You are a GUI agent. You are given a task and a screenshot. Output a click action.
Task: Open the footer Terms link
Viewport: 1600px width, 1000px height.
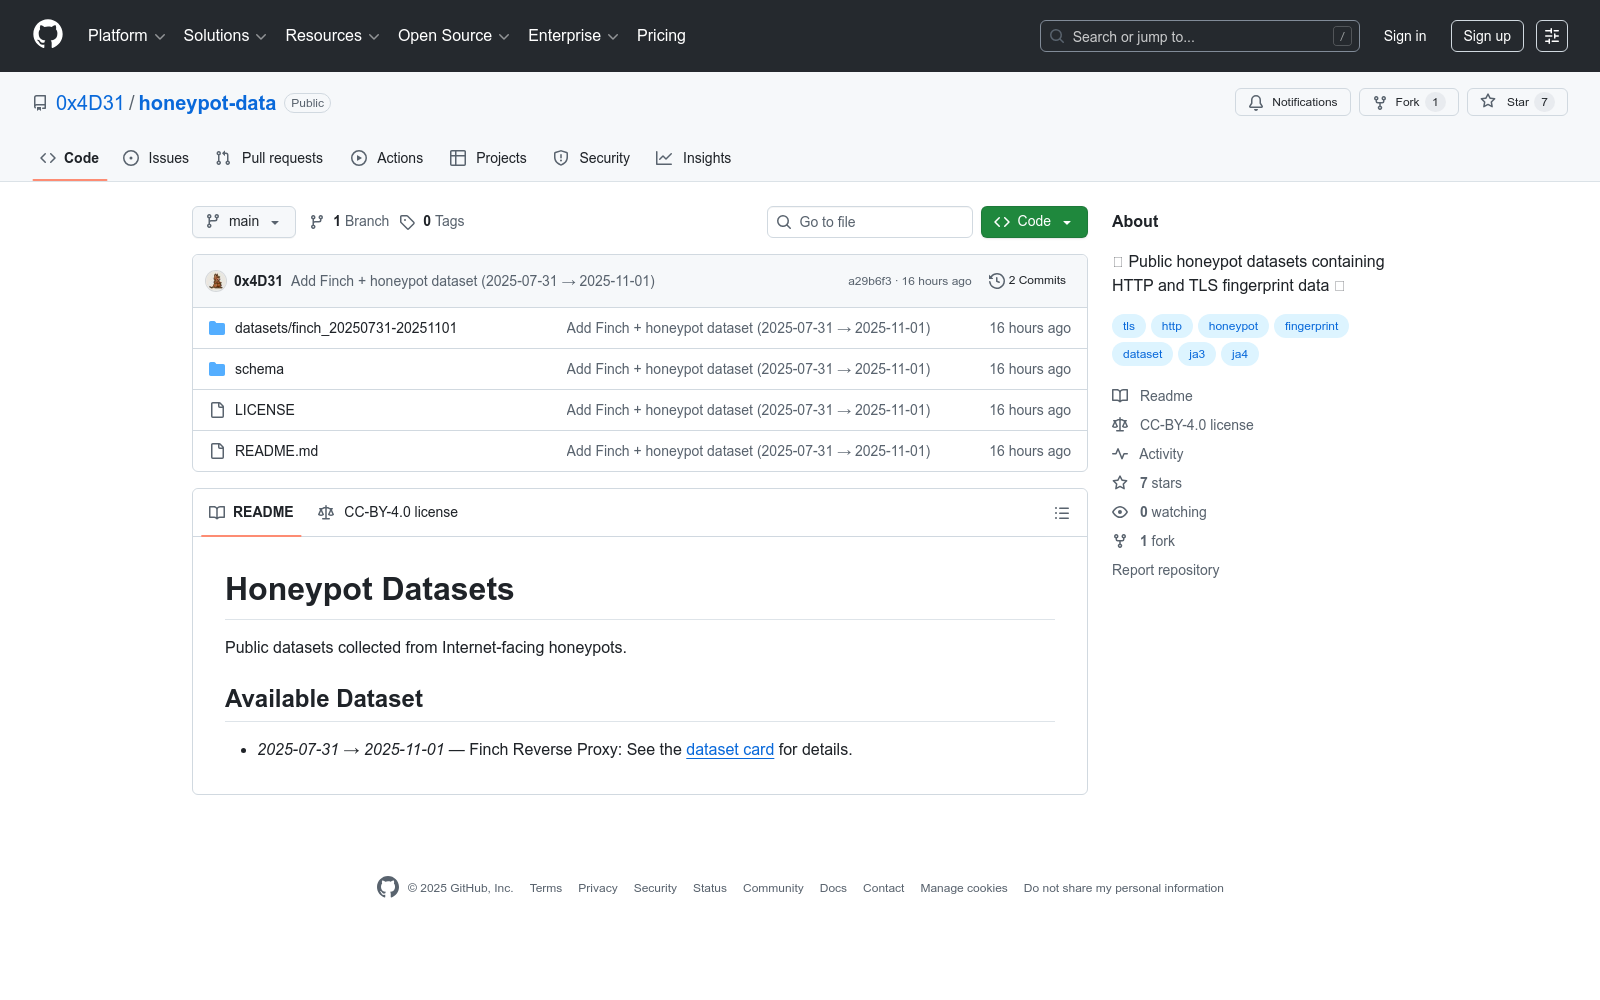546,888
